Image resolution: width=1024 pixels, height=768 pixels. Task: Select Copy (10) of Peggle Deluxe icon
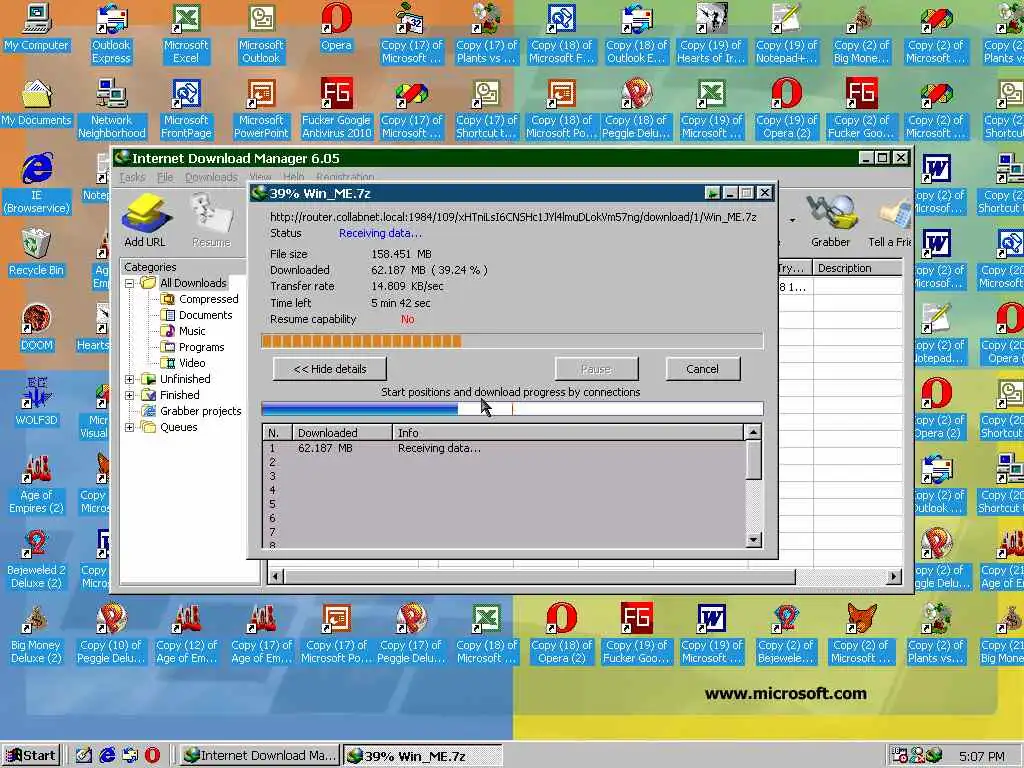[111, 634]
